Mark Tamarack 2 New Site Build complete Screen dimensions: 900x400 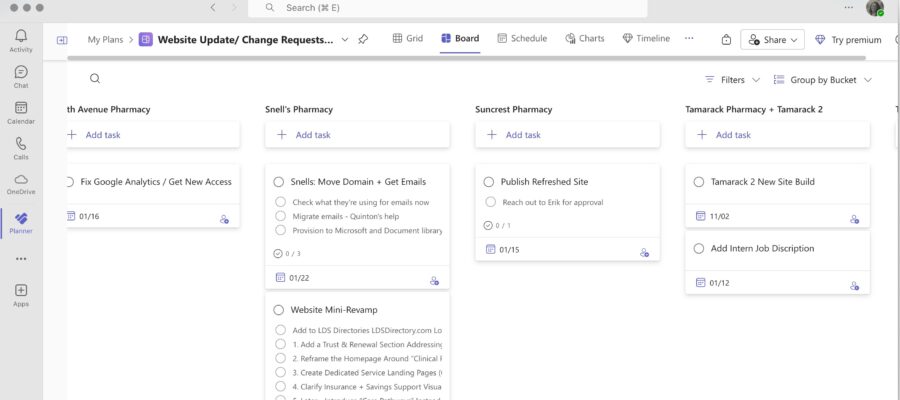point(699,182)
